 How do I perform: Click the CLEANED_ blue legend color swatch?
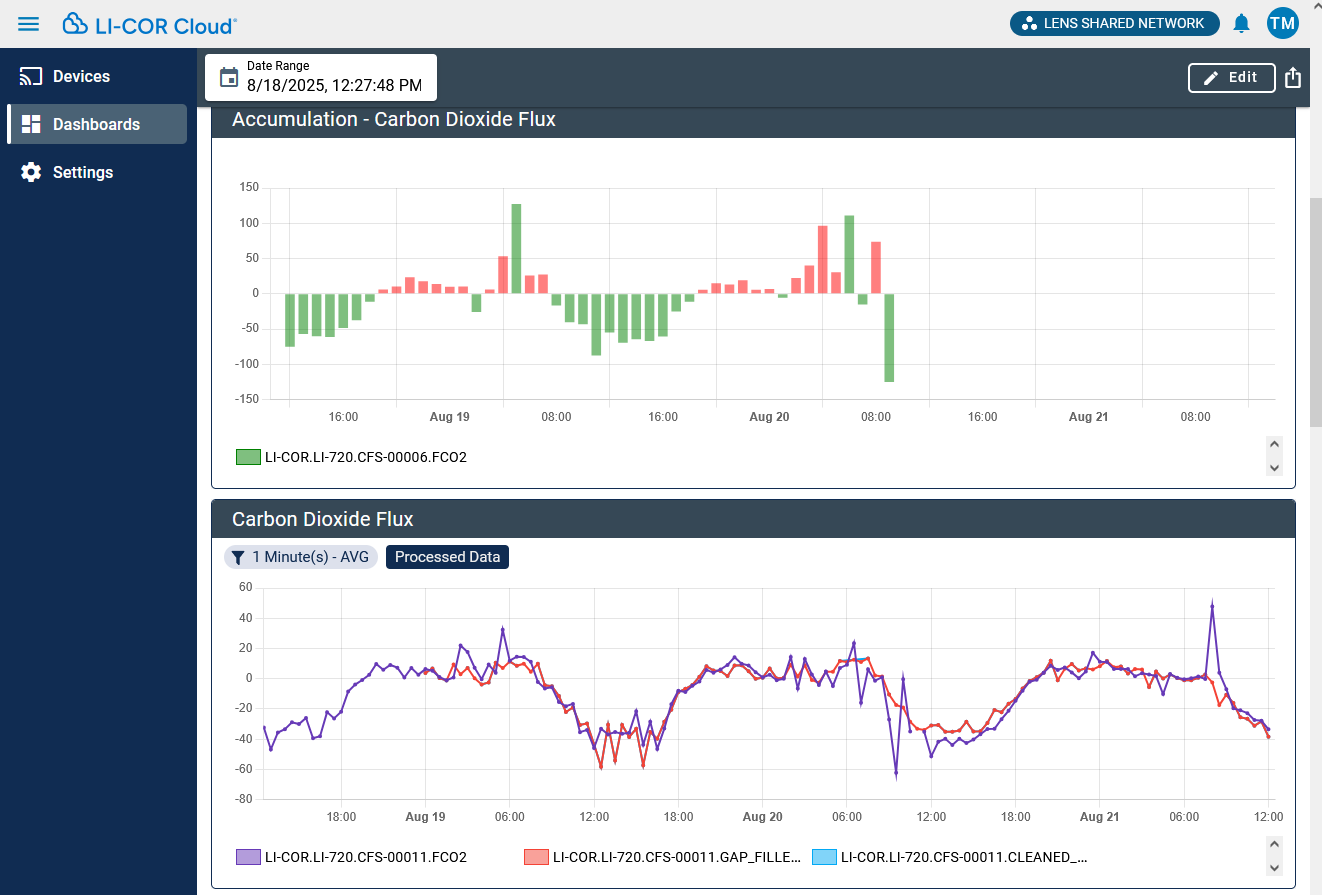pos(824,857)
